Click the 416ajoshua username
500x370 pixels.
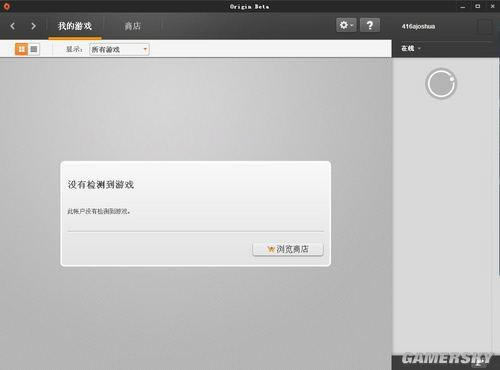click(x=418, y=26)
